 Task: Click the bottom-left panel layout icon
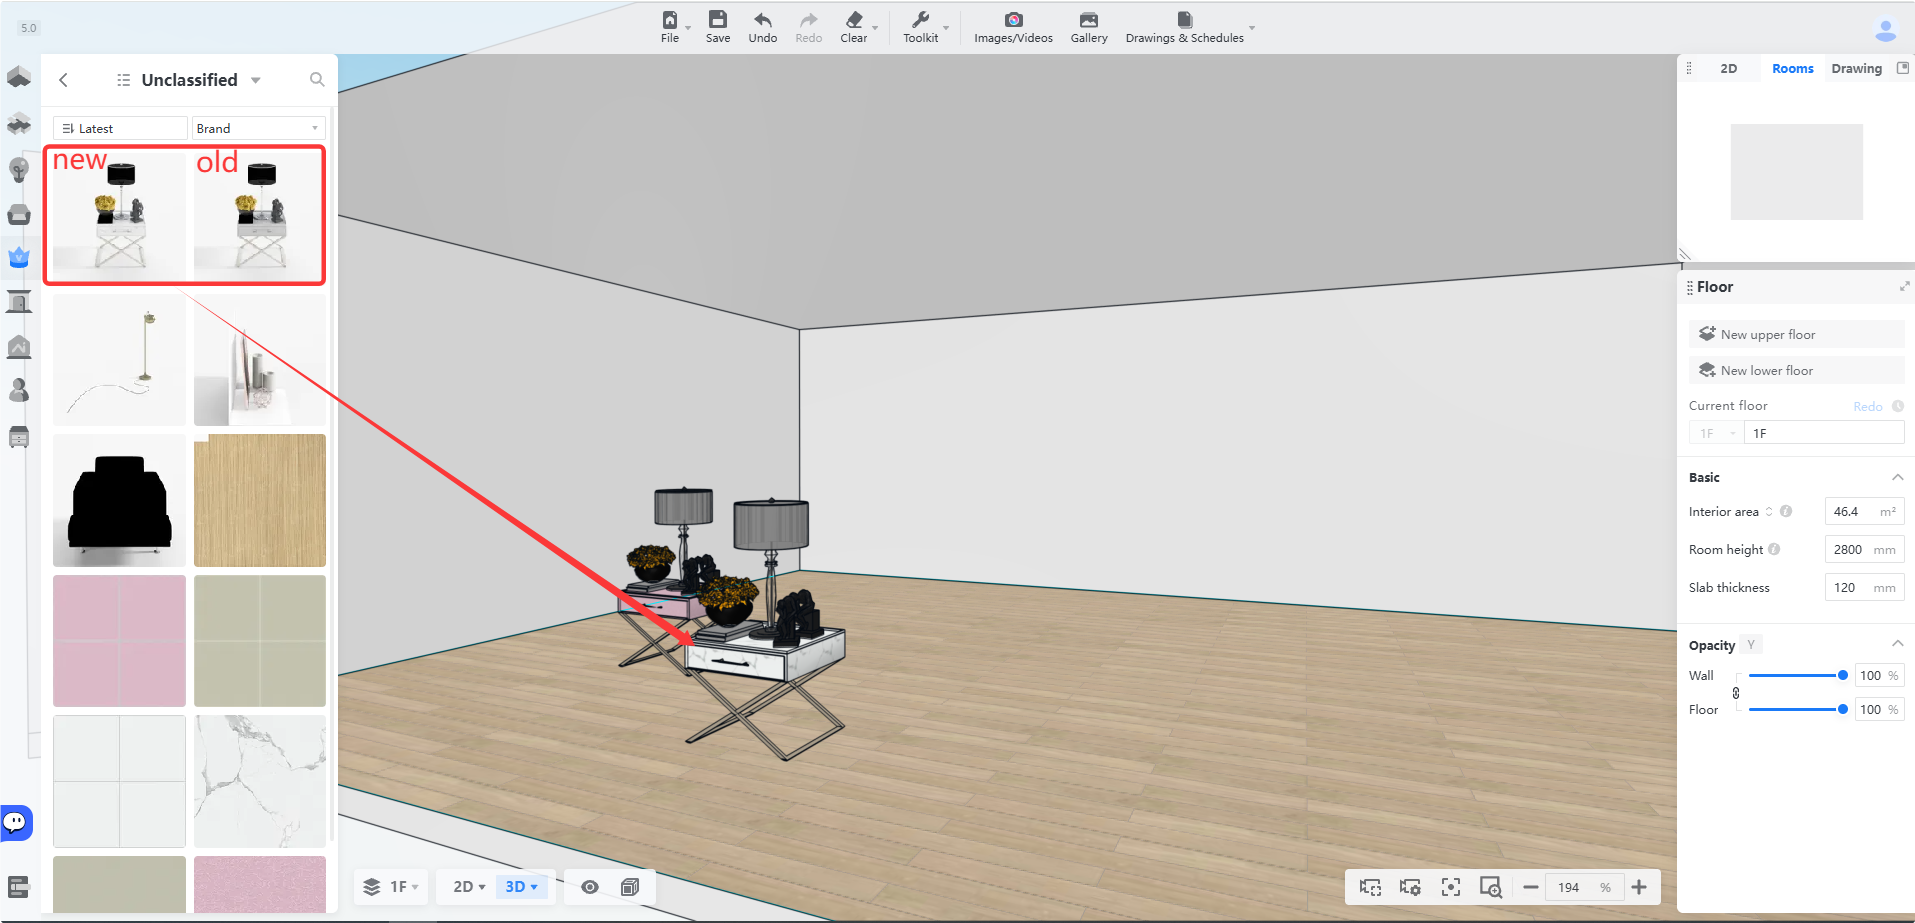point(18,886)
